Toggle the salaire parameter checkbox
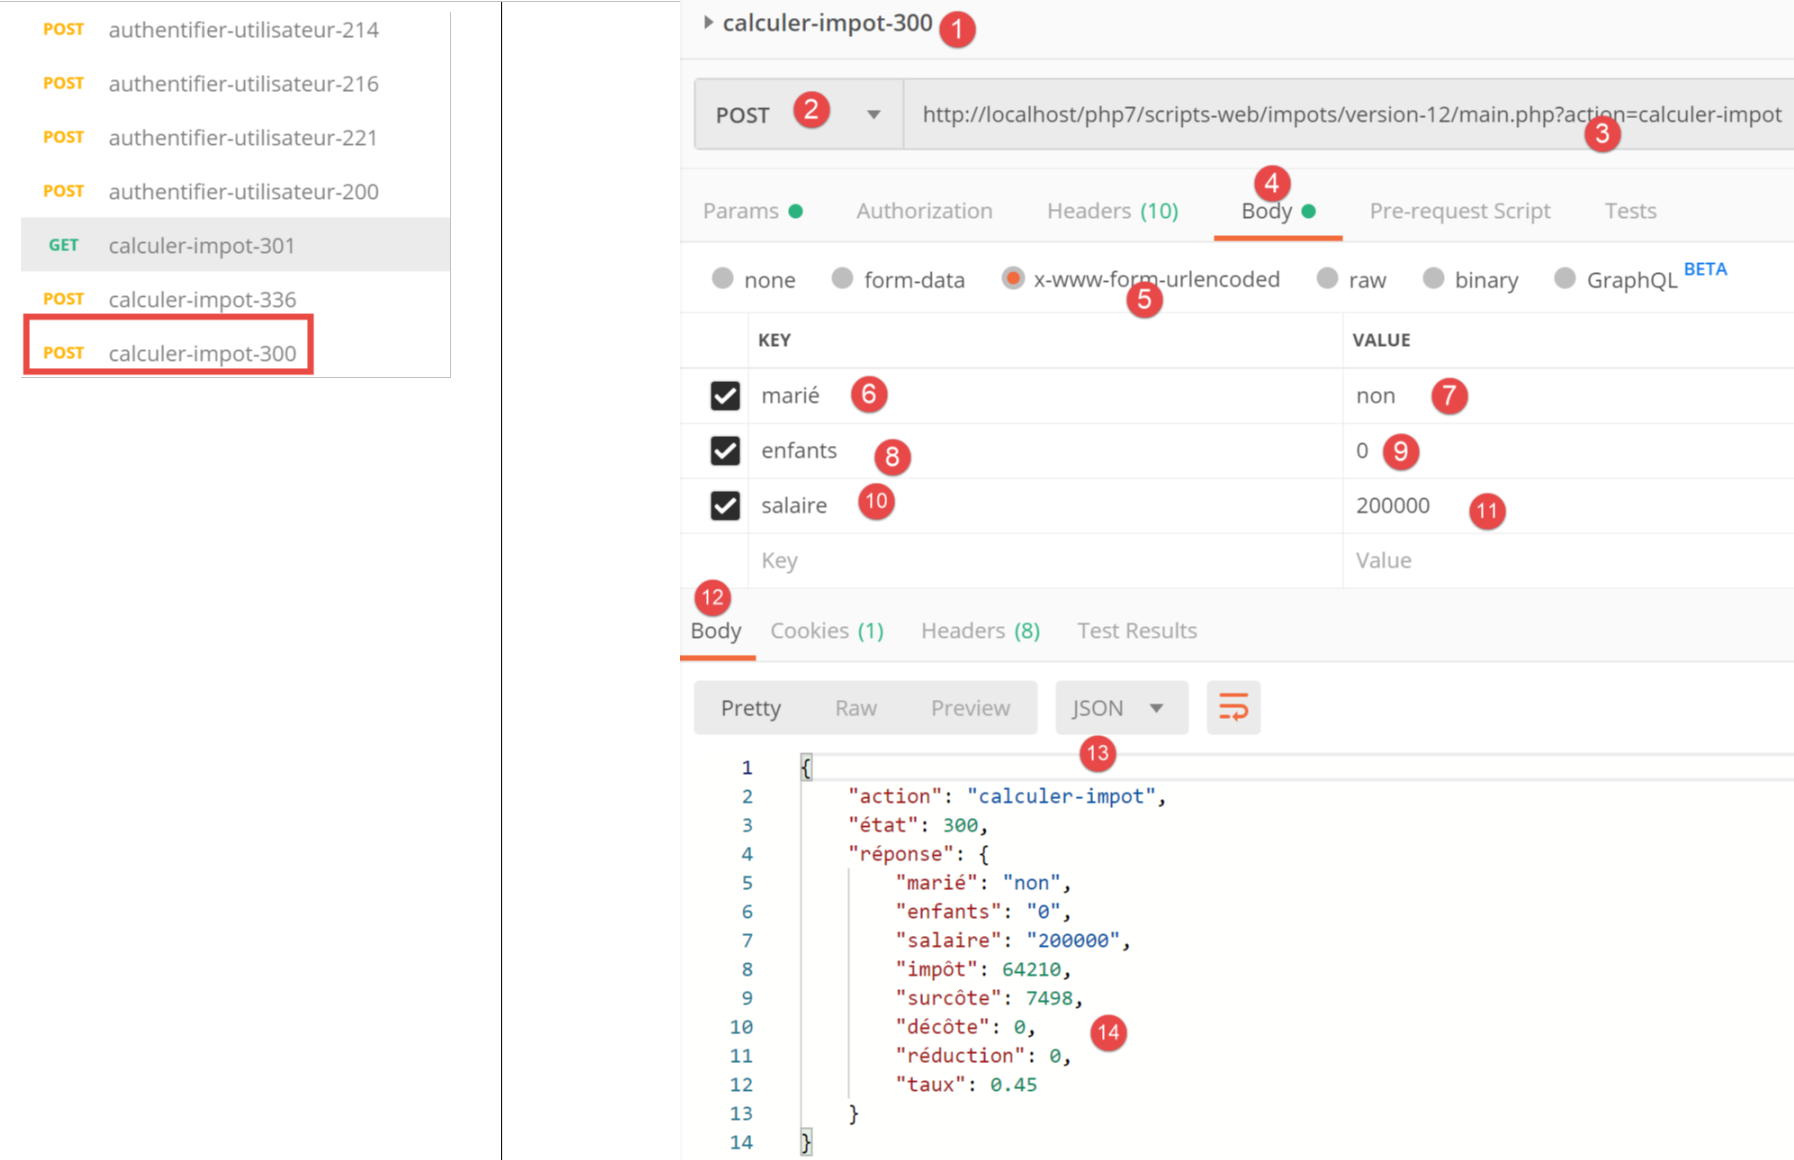The image size is (1794, 1160). (725, 506)
